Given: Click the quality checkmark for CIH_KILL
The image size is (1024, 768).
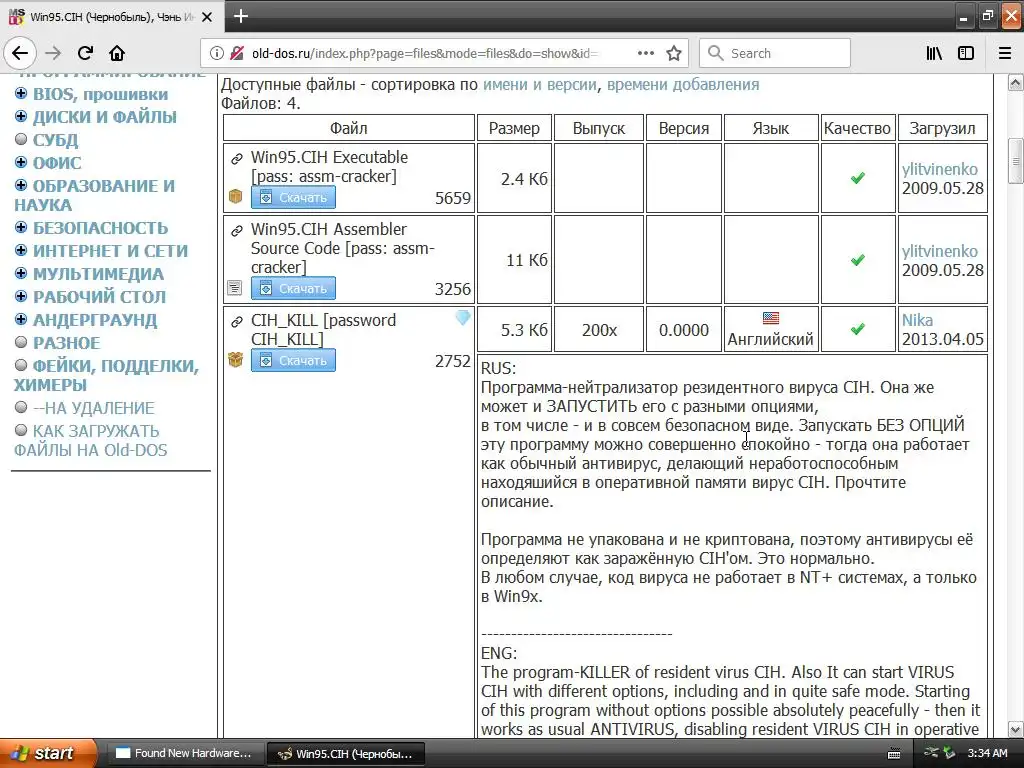Looking at the screenshot, I should (857, 329).
